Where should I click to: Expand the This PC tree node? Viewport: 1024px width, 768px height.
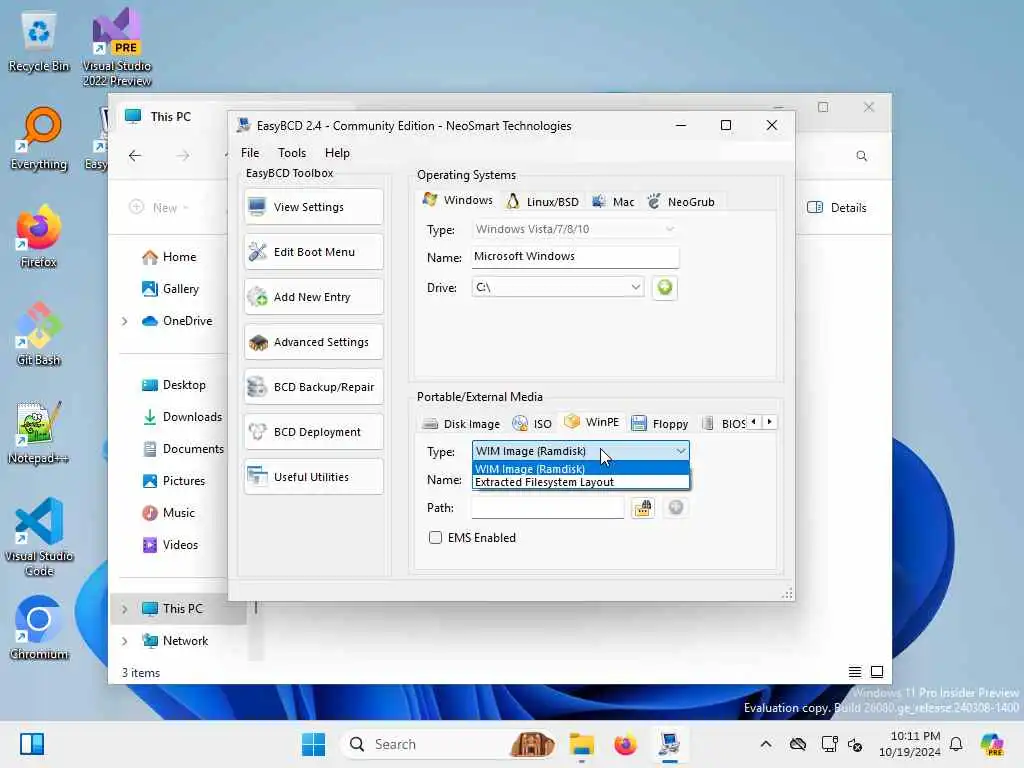click(124, 609)
